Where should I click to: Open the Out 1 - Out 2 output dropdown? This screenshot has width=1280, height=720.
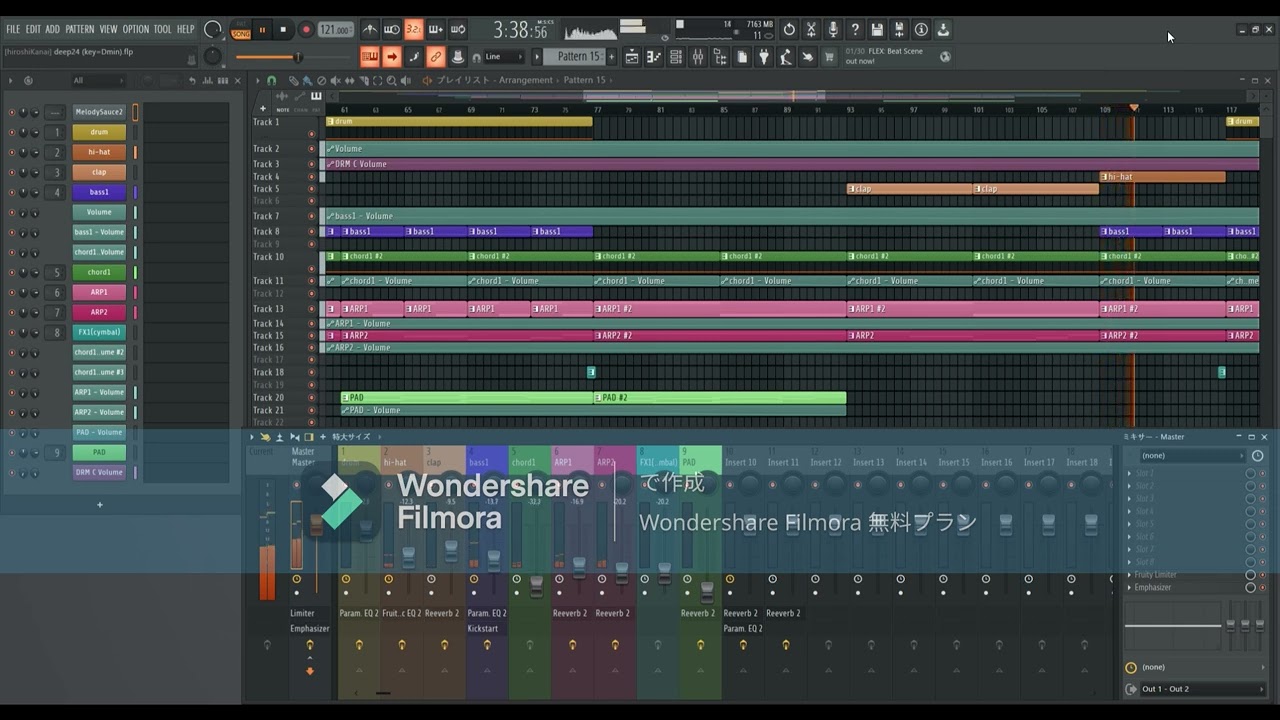[x=1200, y=689]
